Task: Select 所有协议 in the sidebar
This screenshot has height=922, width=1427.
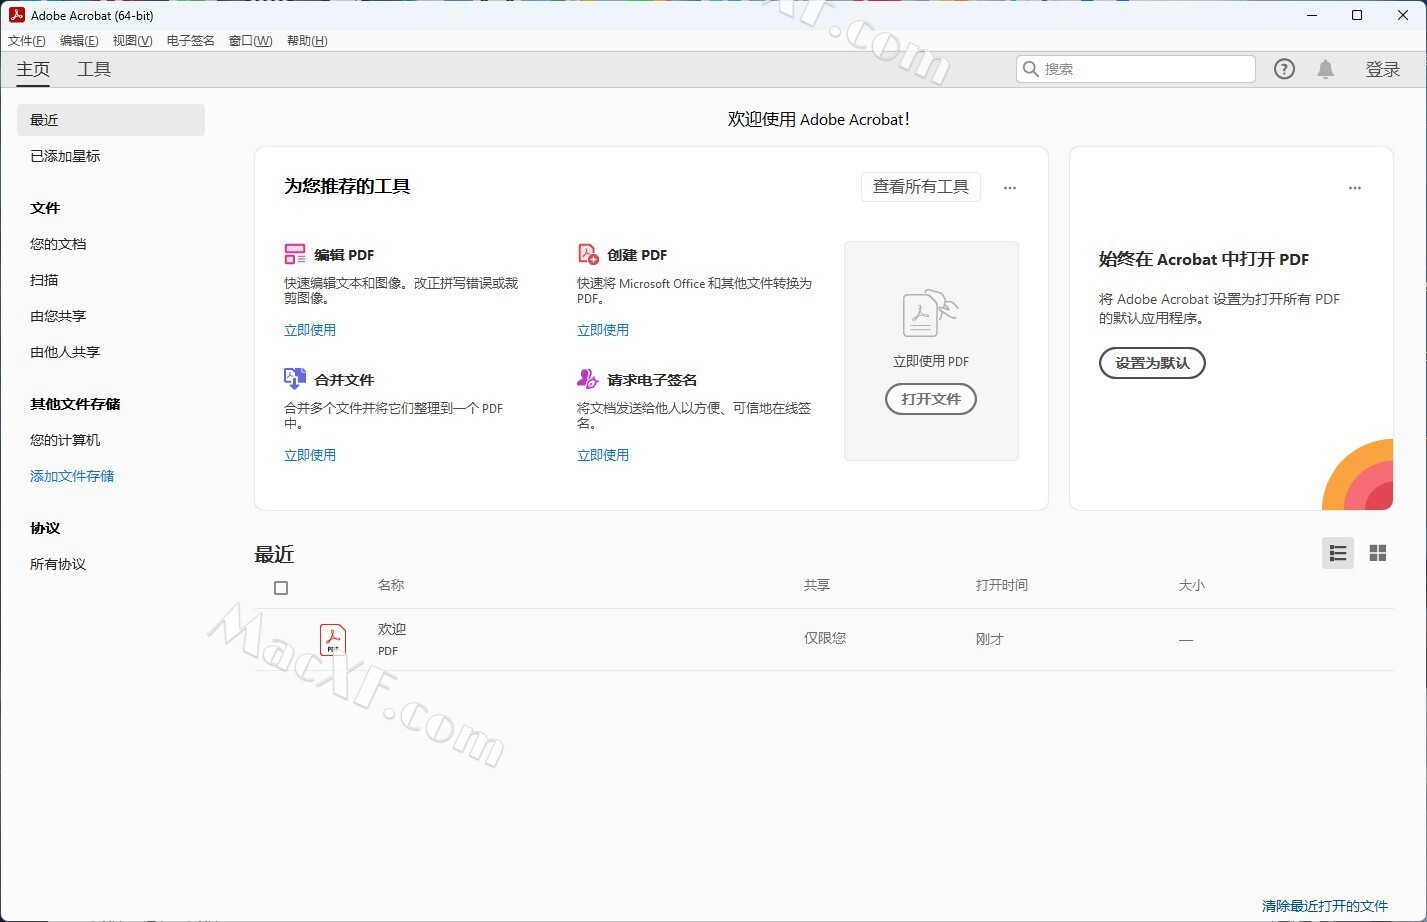Action: [58, 564]
